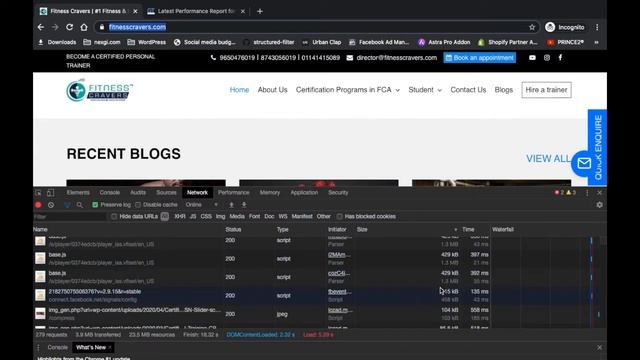Click the blue mail enquiry bubble

[x=584, y=163]
